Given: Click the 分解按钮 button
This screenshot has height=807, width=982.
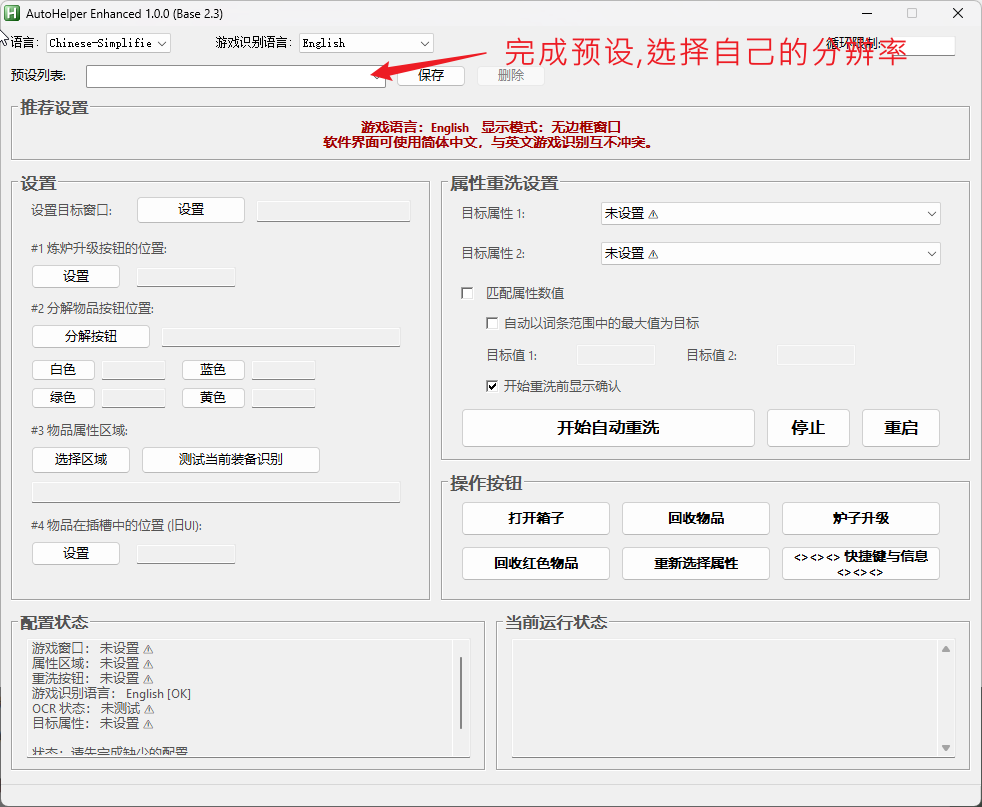Looking at the screenshot, I should [91, 336].
